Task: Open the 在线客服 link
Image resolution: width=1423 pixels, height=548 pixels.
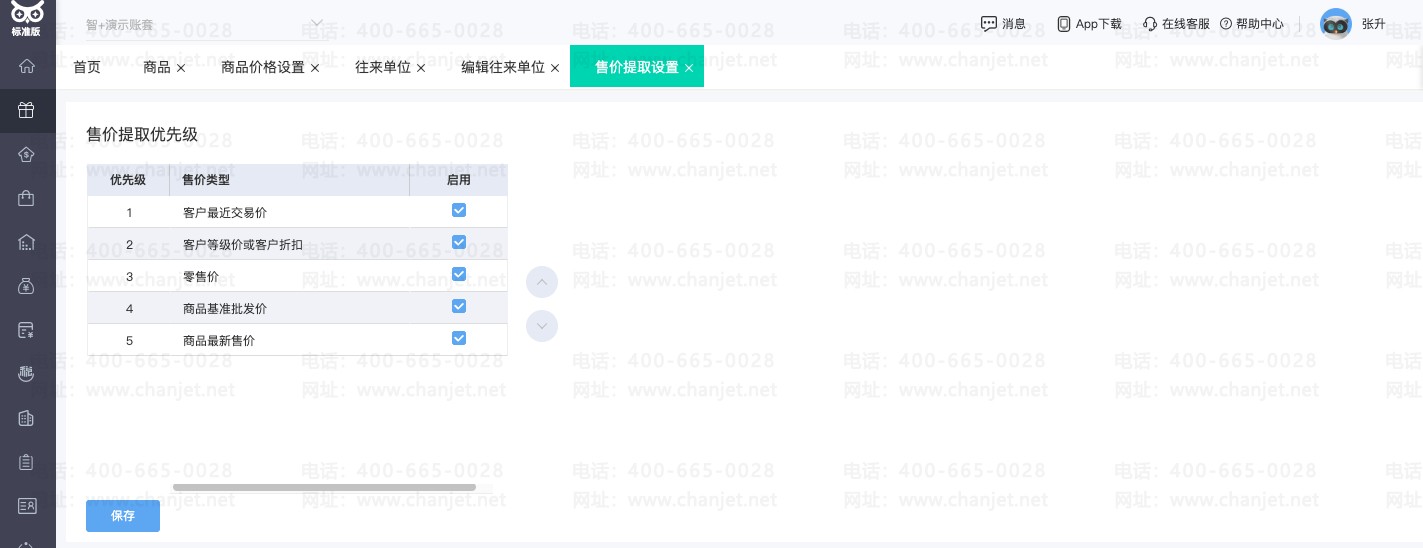Action: pos(1186,23)
